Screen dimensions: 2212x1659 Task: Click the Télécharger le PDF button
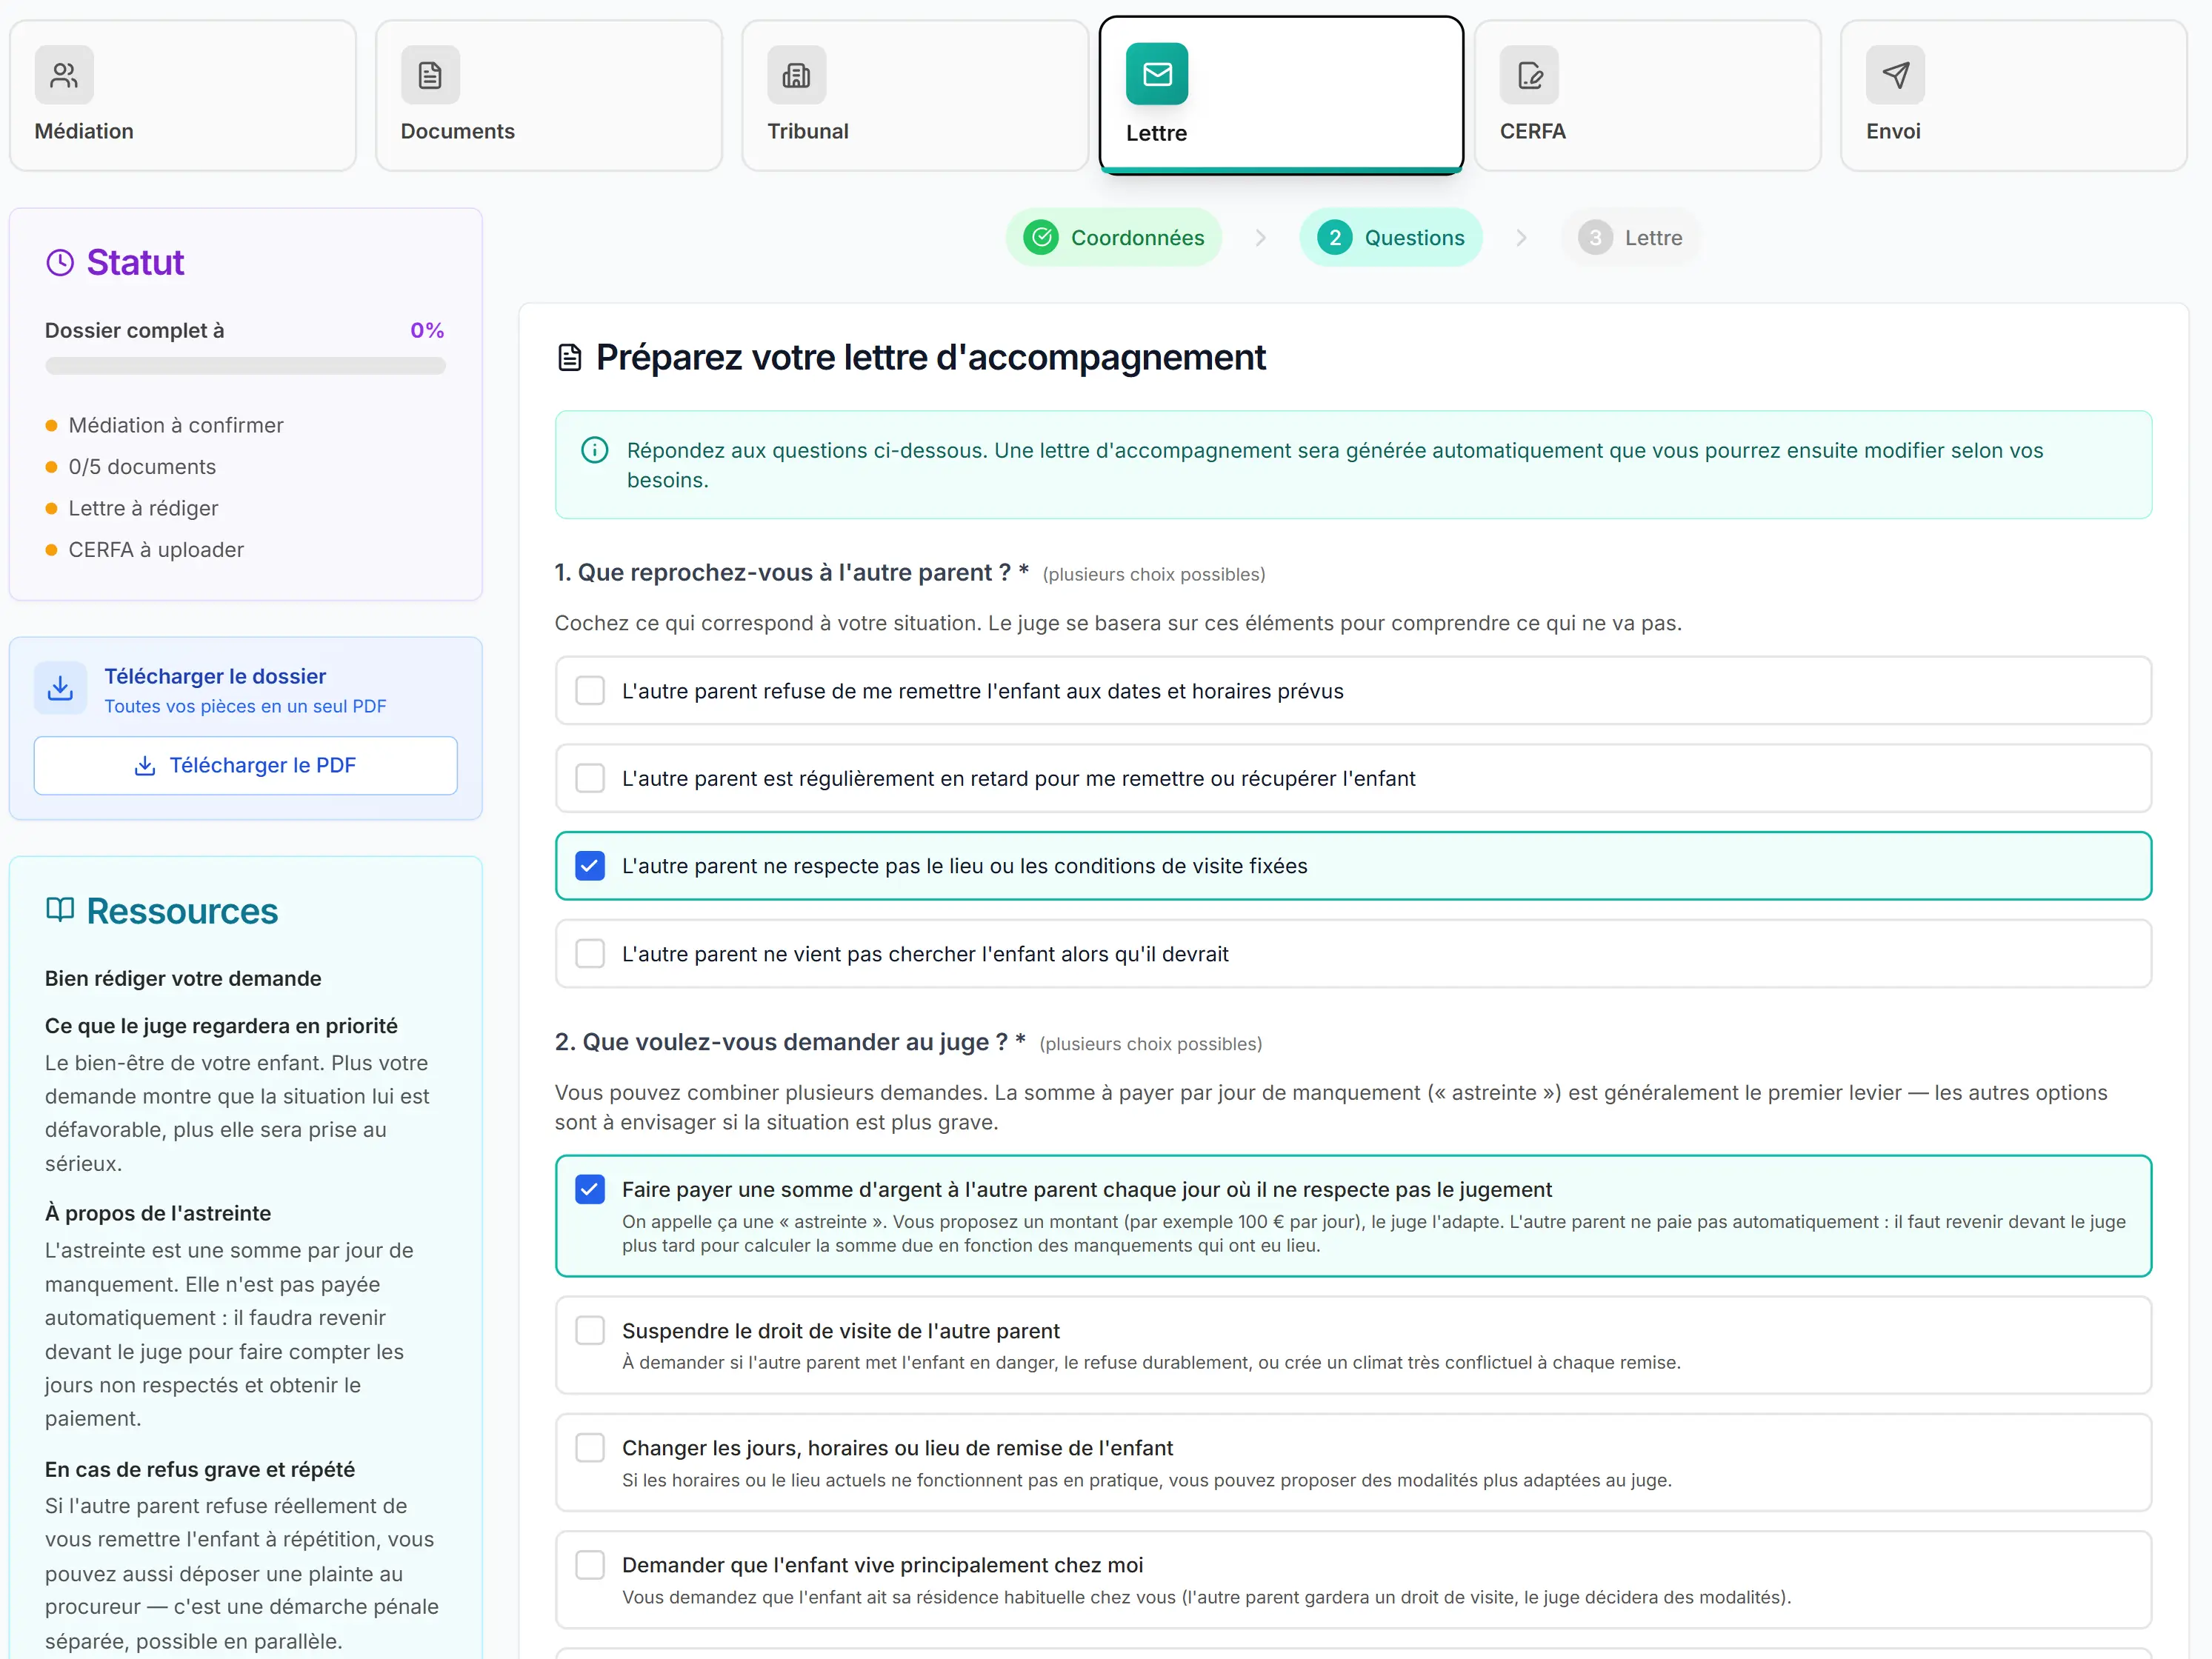[246, 766]
